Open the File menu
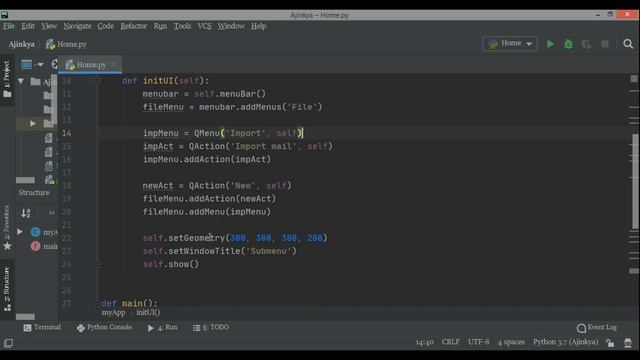Image resolution: width=640 pixels, height=360 pixels. tap(9, 26)
